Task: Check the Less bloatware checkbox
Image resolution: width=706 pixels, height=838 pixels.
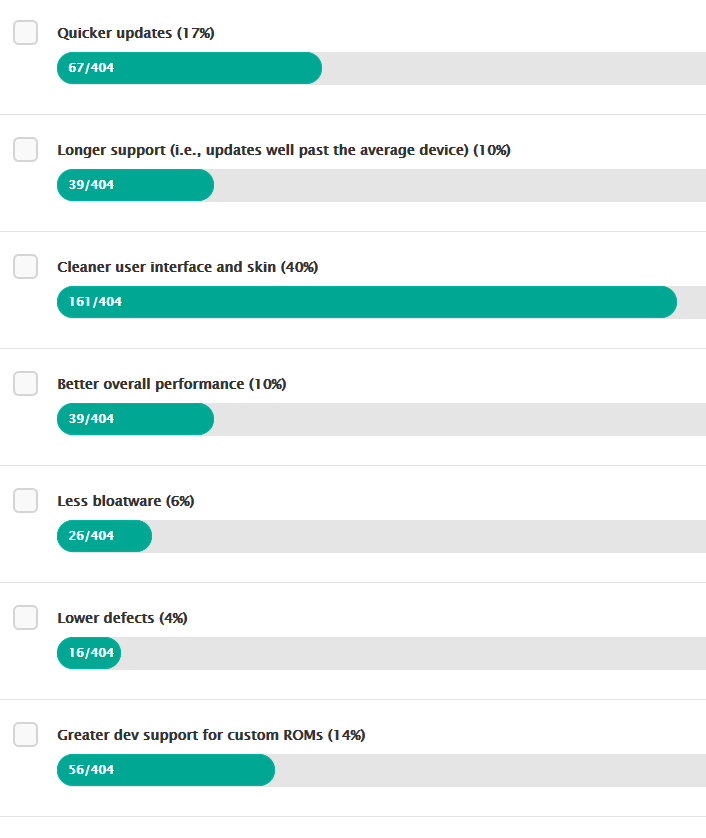Action: (25, 500)
